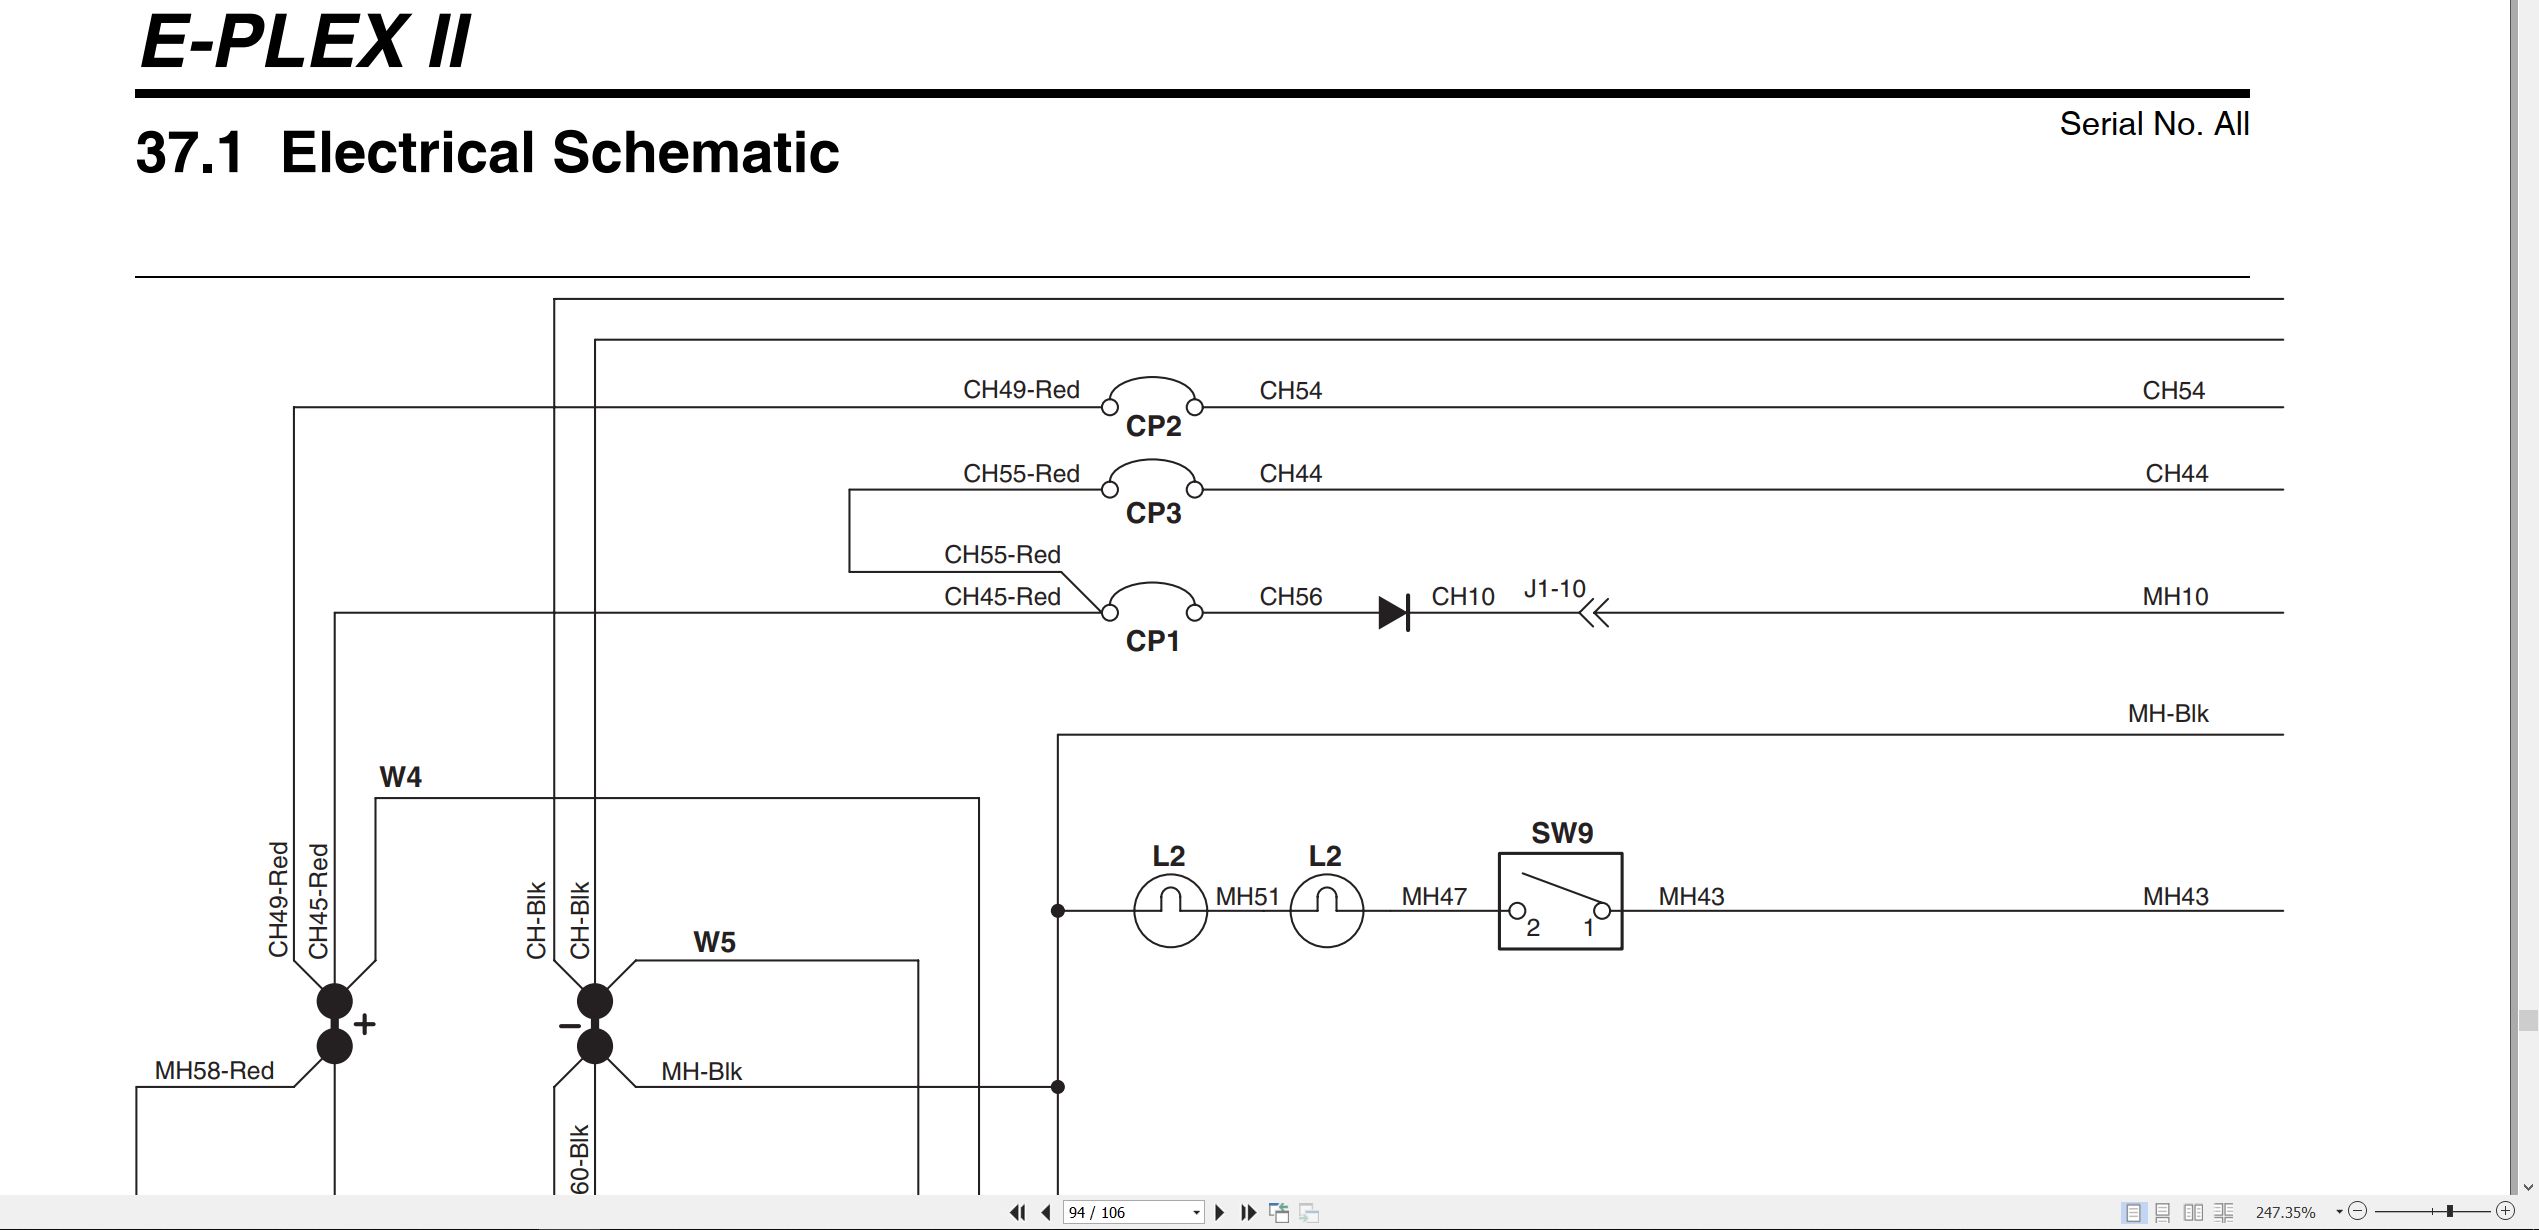Click the lamp symbol left of MH51

1170,911
